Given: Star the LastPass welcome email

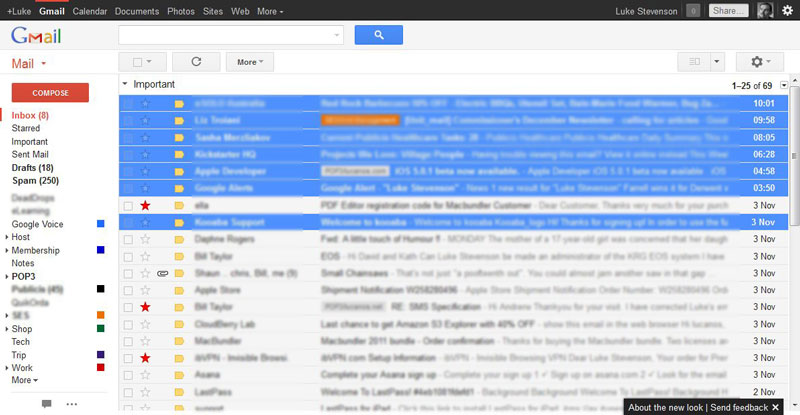Looking at the screenshot, I should click(145, 392).
